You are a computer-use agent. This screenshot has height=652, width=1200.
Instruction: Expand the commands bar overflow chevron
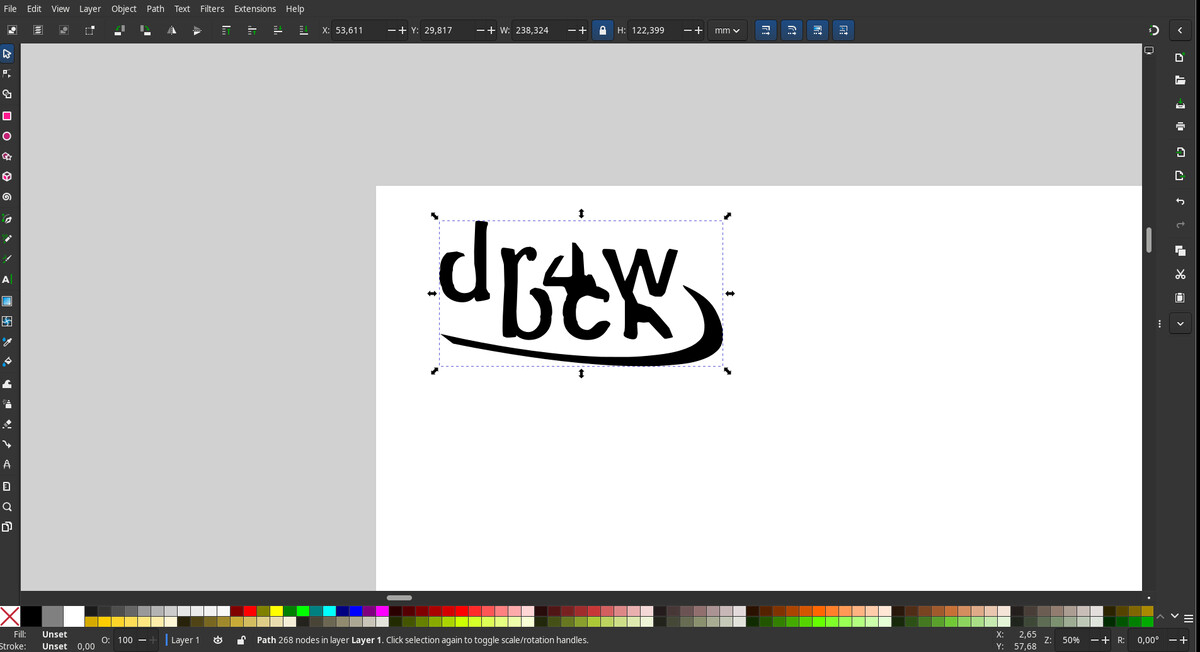click(1180, 324)
